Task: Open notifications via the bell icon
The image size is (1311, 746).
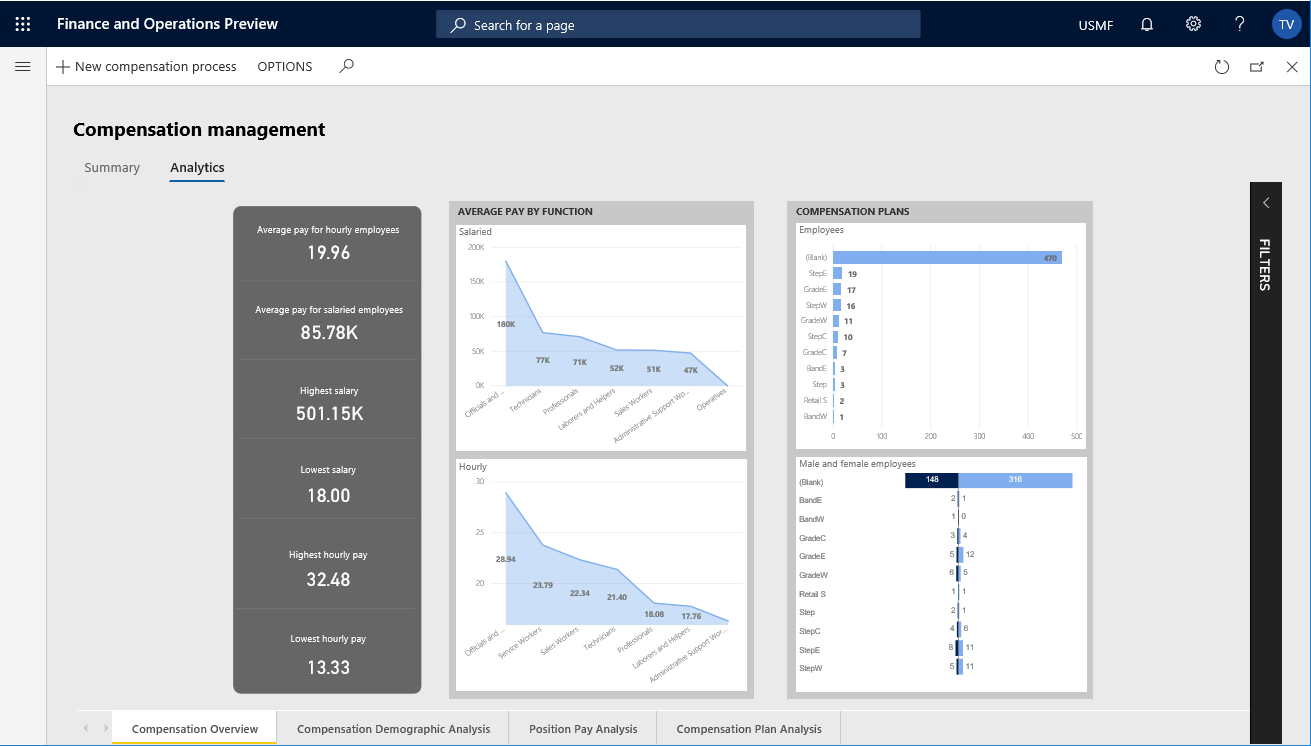Action: 1146,23
